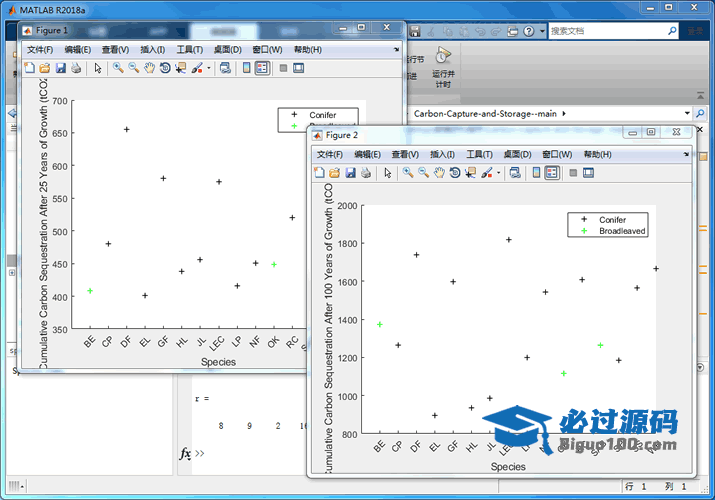Viewport: 715px width, 500px height.
Task: Click Save icon in Figure 1 toolbar
Action: click(x=60, y=68)
